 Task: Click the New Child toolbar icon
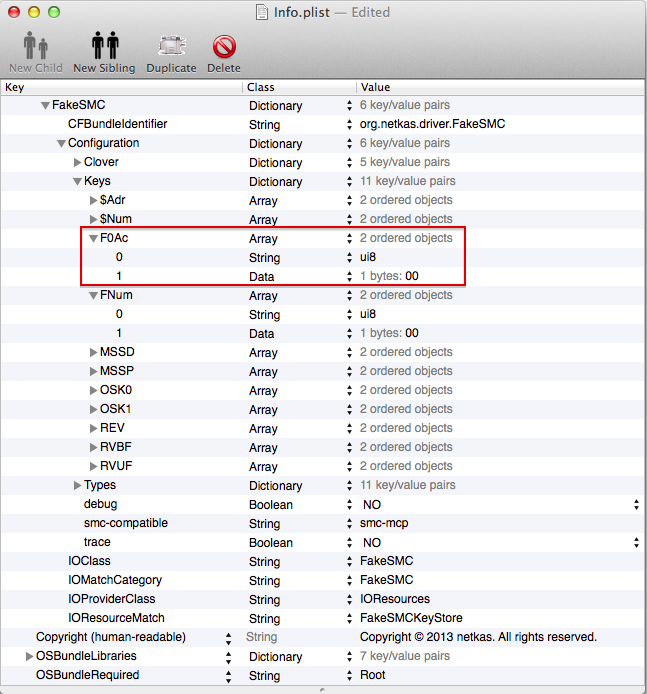coord(35,47)
